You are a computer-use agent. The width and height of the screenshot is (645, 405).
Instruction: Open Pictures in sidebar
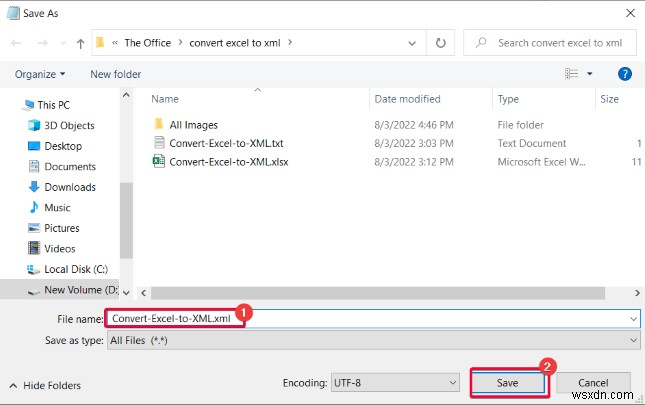click(x=62, y=228)
